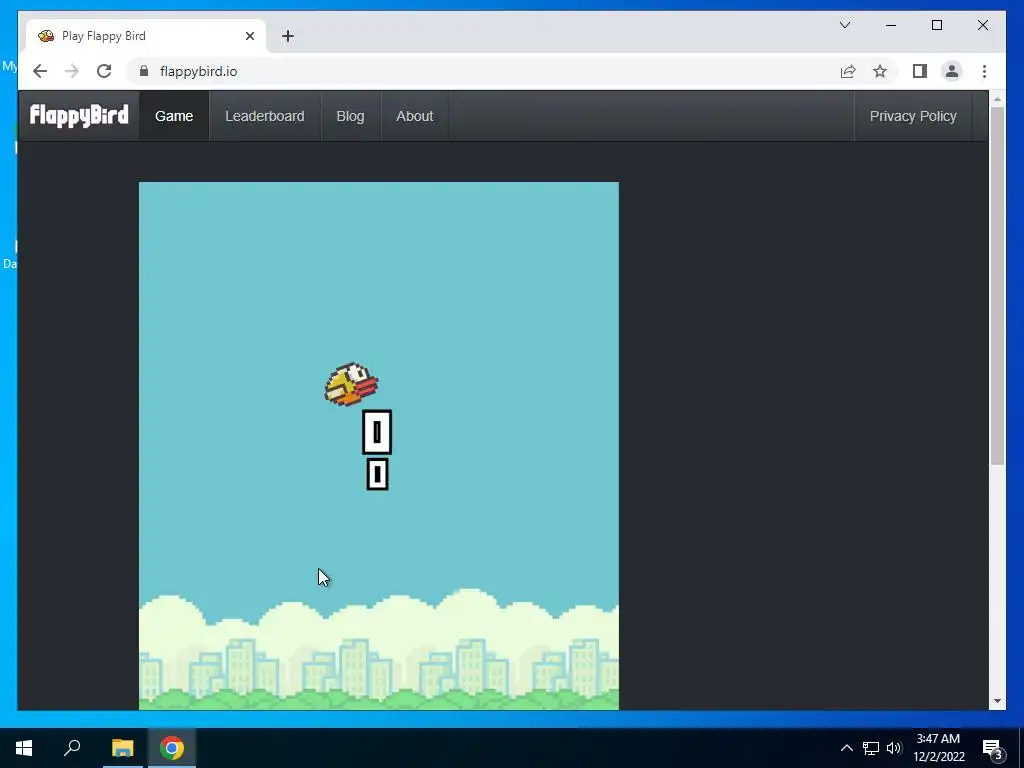Click the FlappyBird logo
The height and width of the screenshot is (768, 1024).
pyautogui.click(x=79, y=116)
